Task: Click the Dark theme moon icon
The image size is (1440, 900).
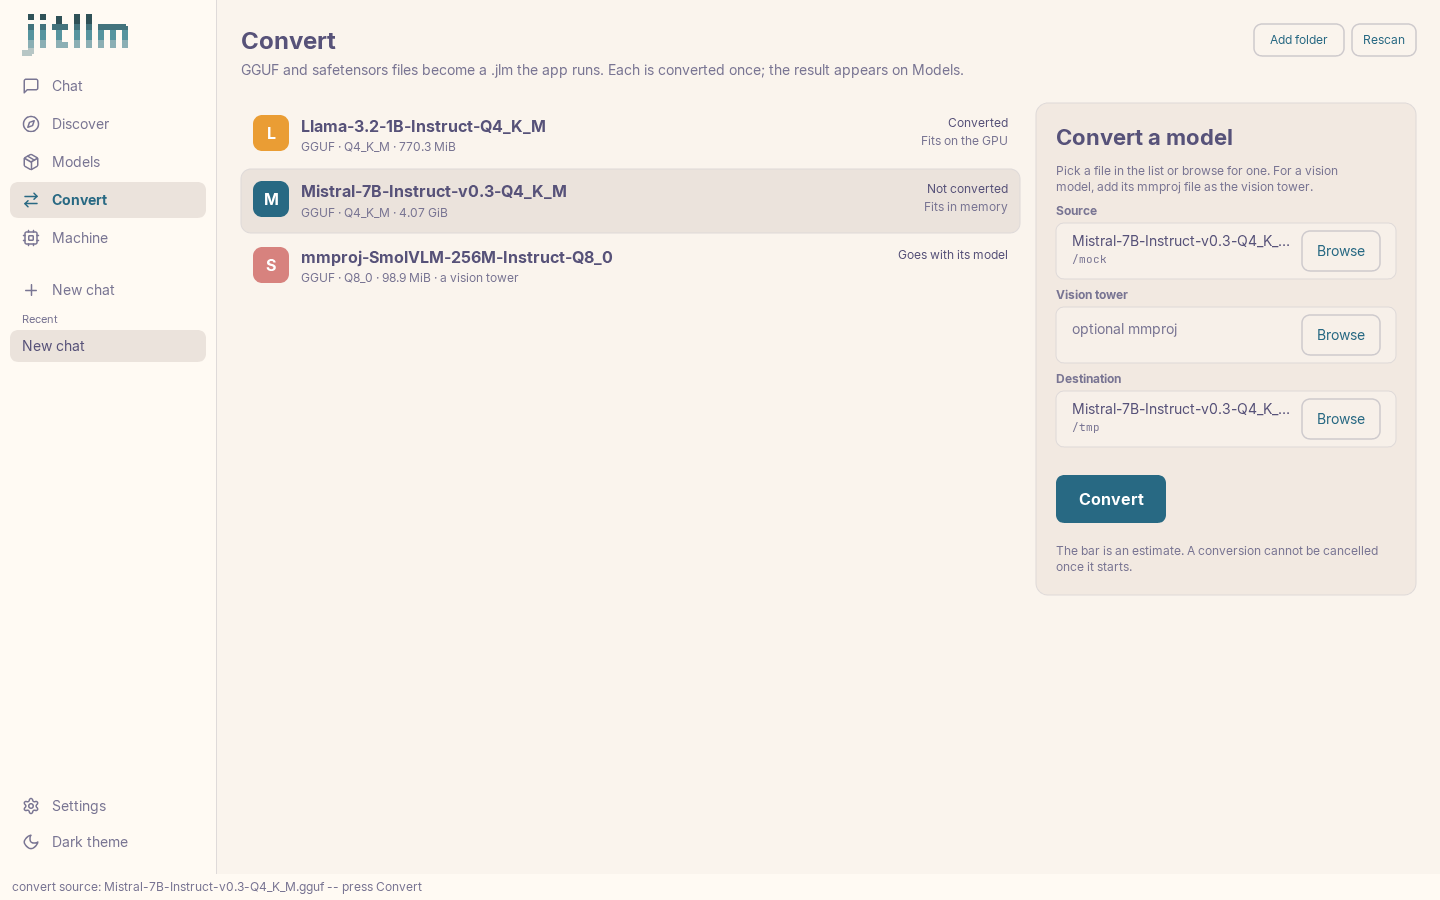Action: tap(31, 842)
